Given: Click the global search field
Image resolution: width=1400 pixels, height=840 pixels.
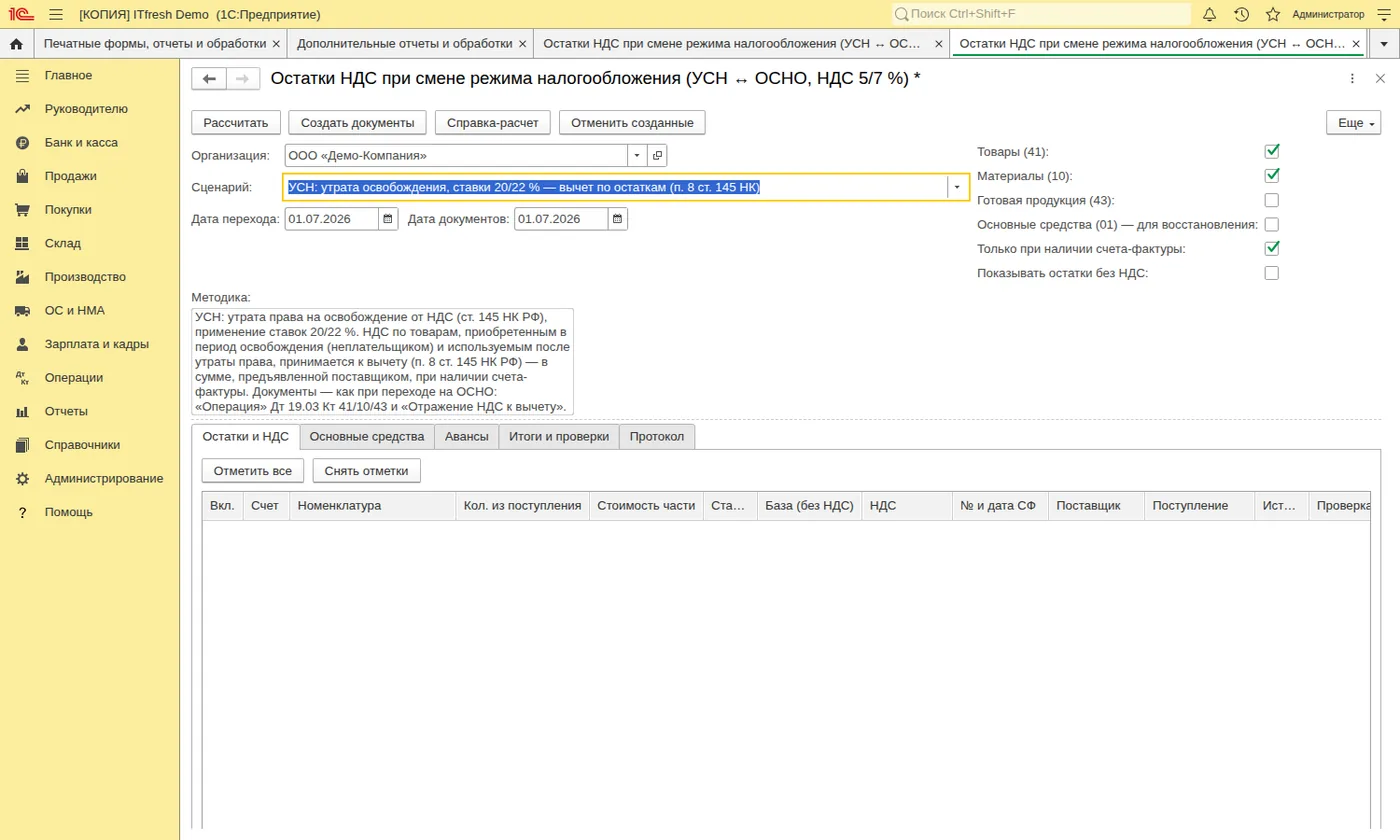Looking at the screenshot, I should pos(1041,14).
